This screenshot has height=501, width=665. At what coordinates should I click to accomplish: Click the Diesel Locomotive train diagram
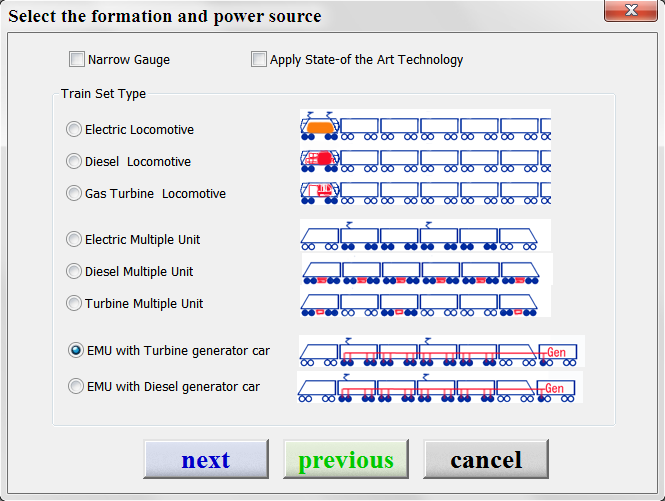[425, 160]
